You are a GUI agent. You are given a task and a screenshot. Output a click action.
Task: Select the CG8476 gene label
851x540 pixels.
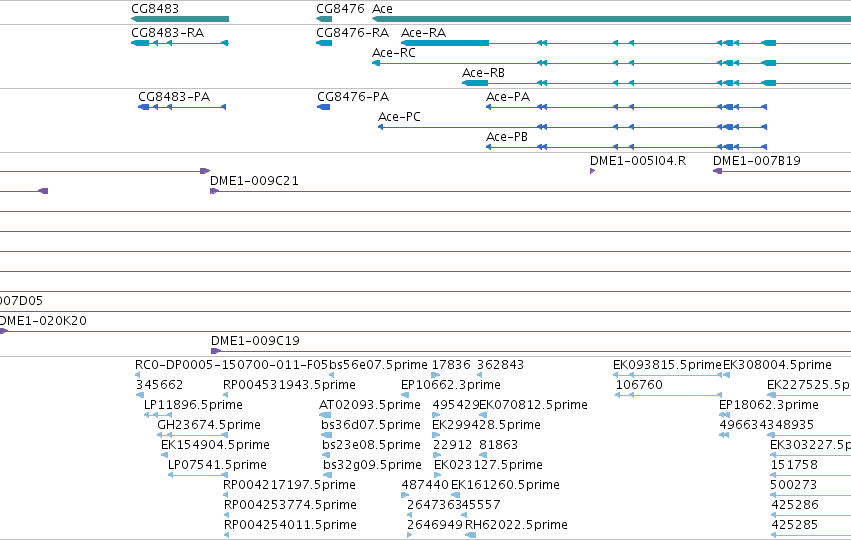(x=340, y=9)
